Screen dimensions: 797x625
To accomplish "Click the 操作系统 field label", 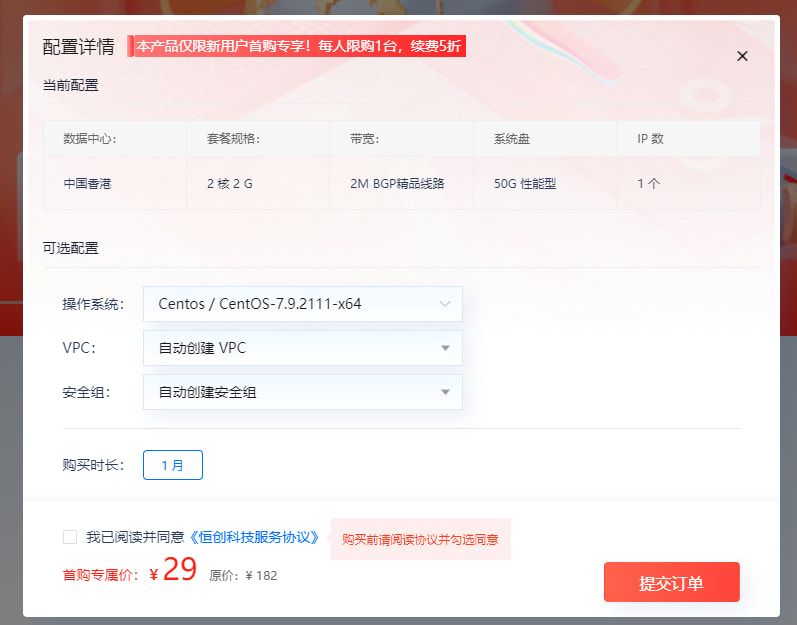I will (x=93, y=304).
